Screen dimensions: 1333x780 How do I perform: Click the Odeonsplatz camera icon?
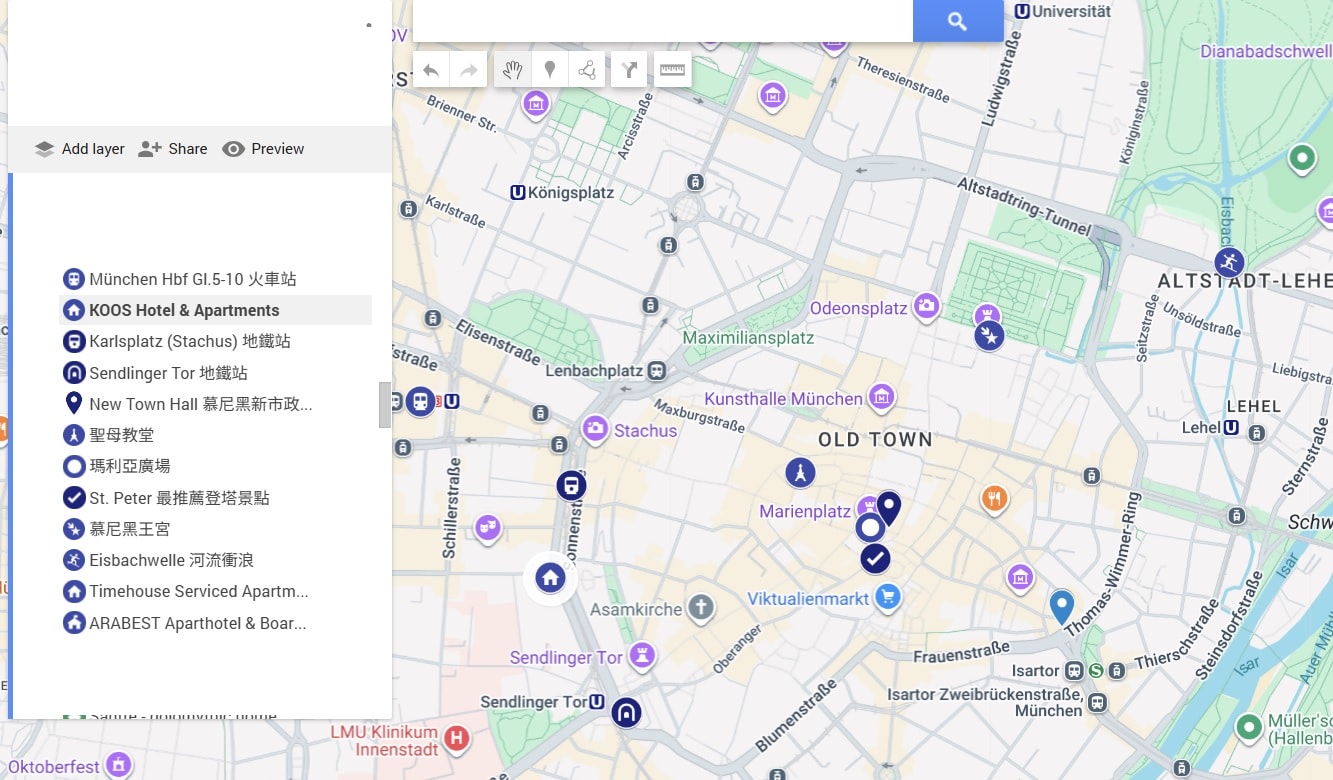point(927,306)
